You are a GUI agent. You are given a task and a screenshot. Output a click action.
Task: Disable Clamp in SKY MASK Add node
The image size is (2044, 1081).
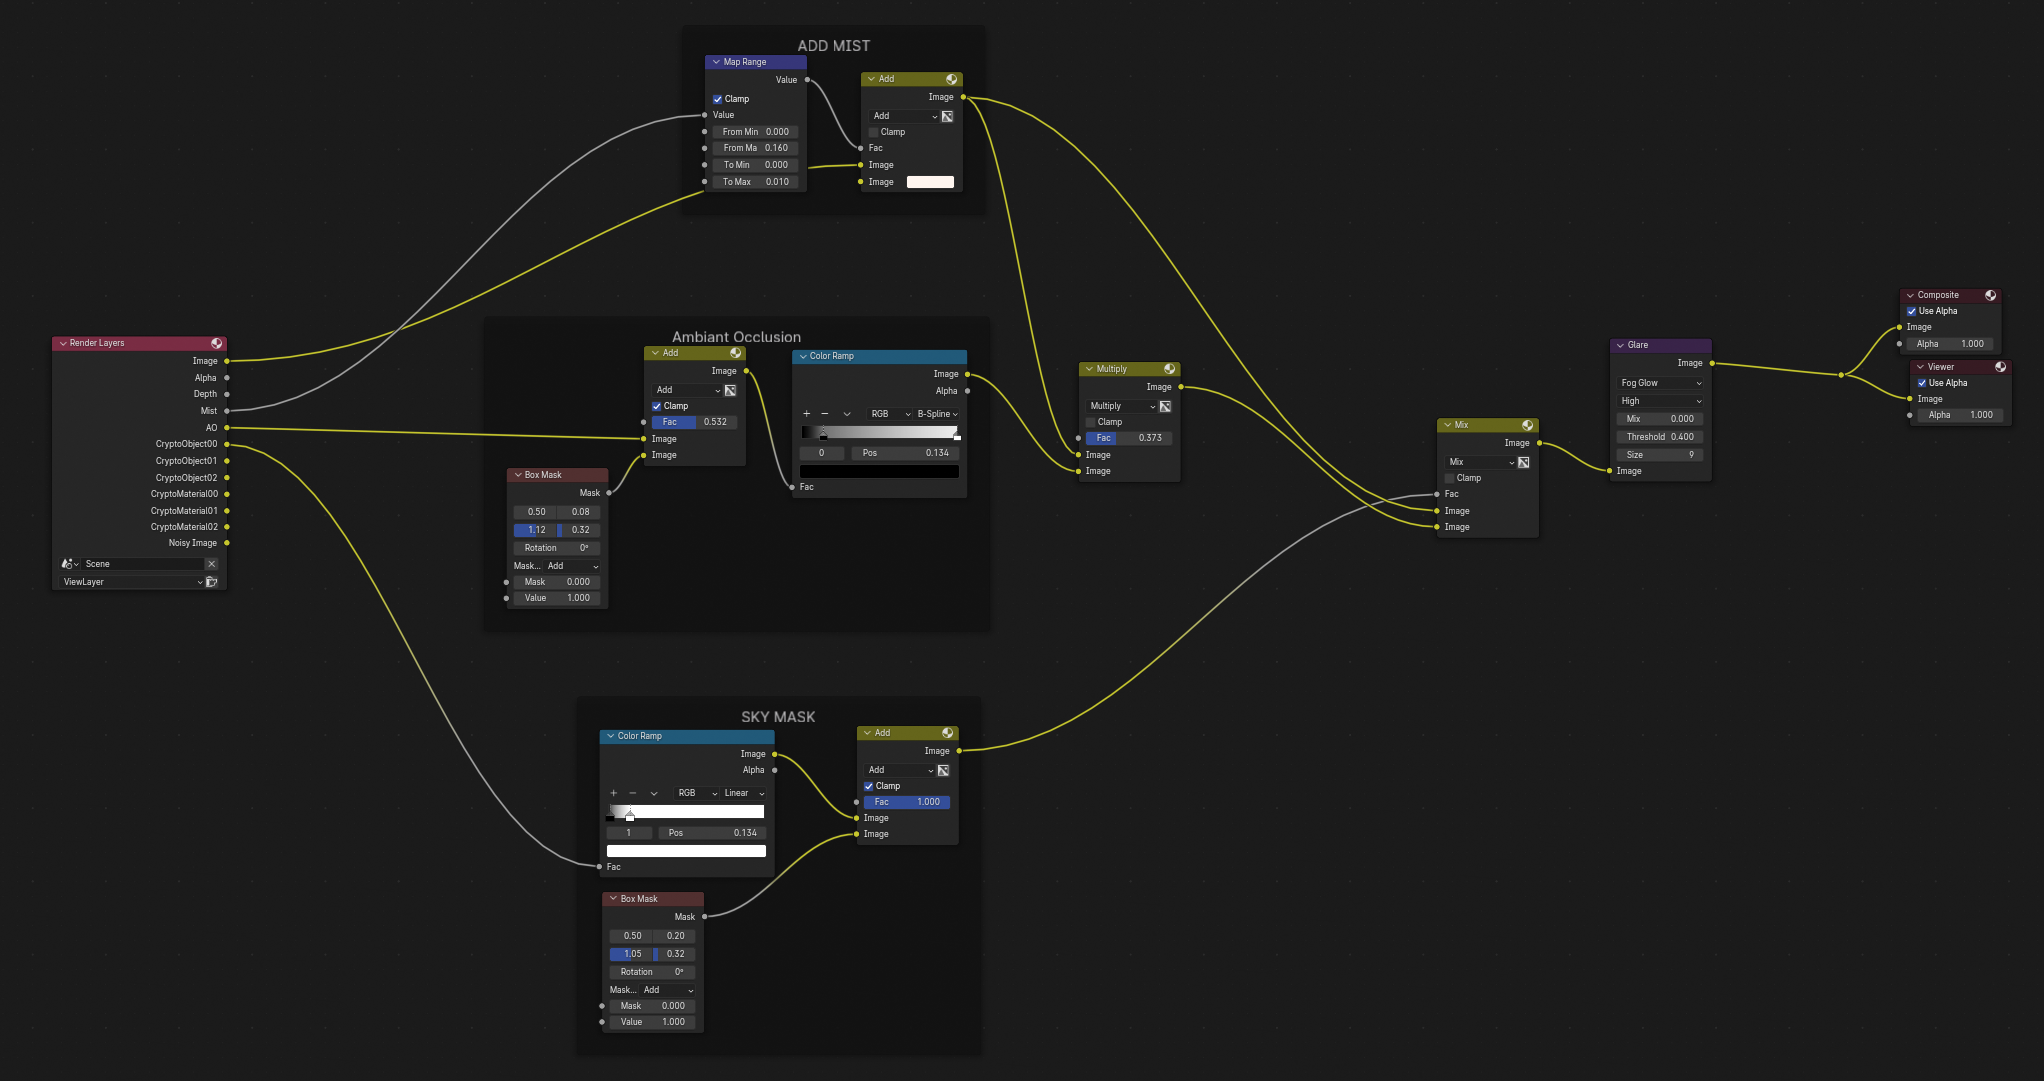click(868, 786)
